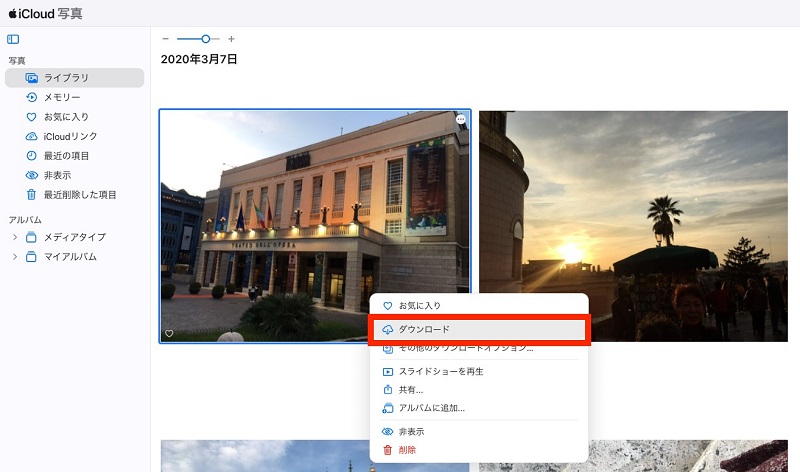Choose 非表示 in the context menu
The width and height of the screenshot is (800, 472).
point(479,432)
